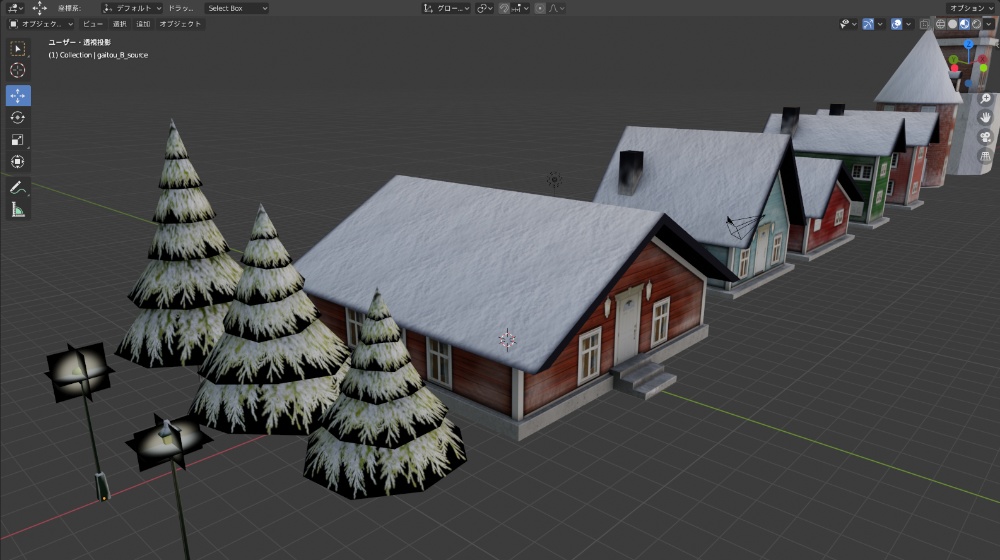Select the Measure ruler tool
Viewport: 1000px width, 560px height.
[x=18, y=210]
